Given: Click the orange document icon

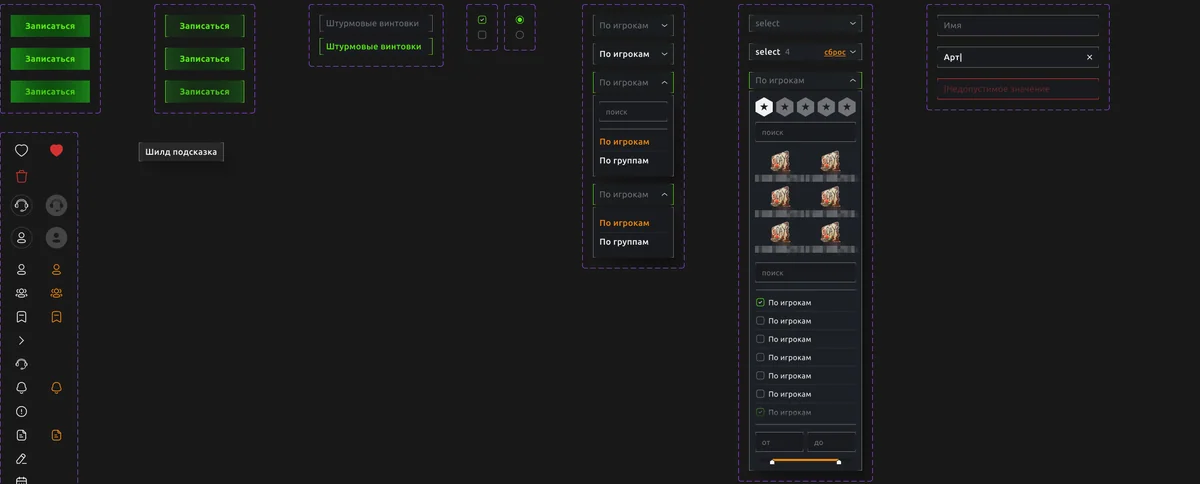Looking at the screenshot, I should (x=56, y=435).
